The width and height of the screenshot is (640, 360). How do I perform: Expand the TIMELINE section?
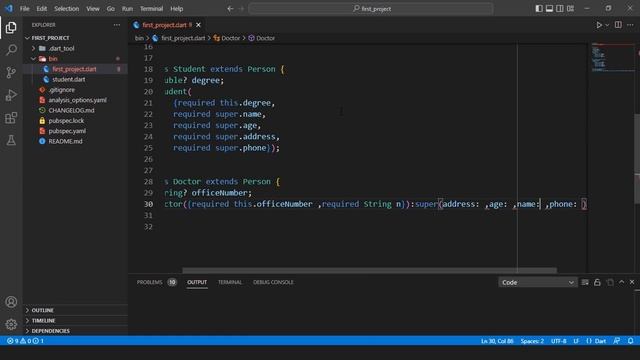coord(76,320)
